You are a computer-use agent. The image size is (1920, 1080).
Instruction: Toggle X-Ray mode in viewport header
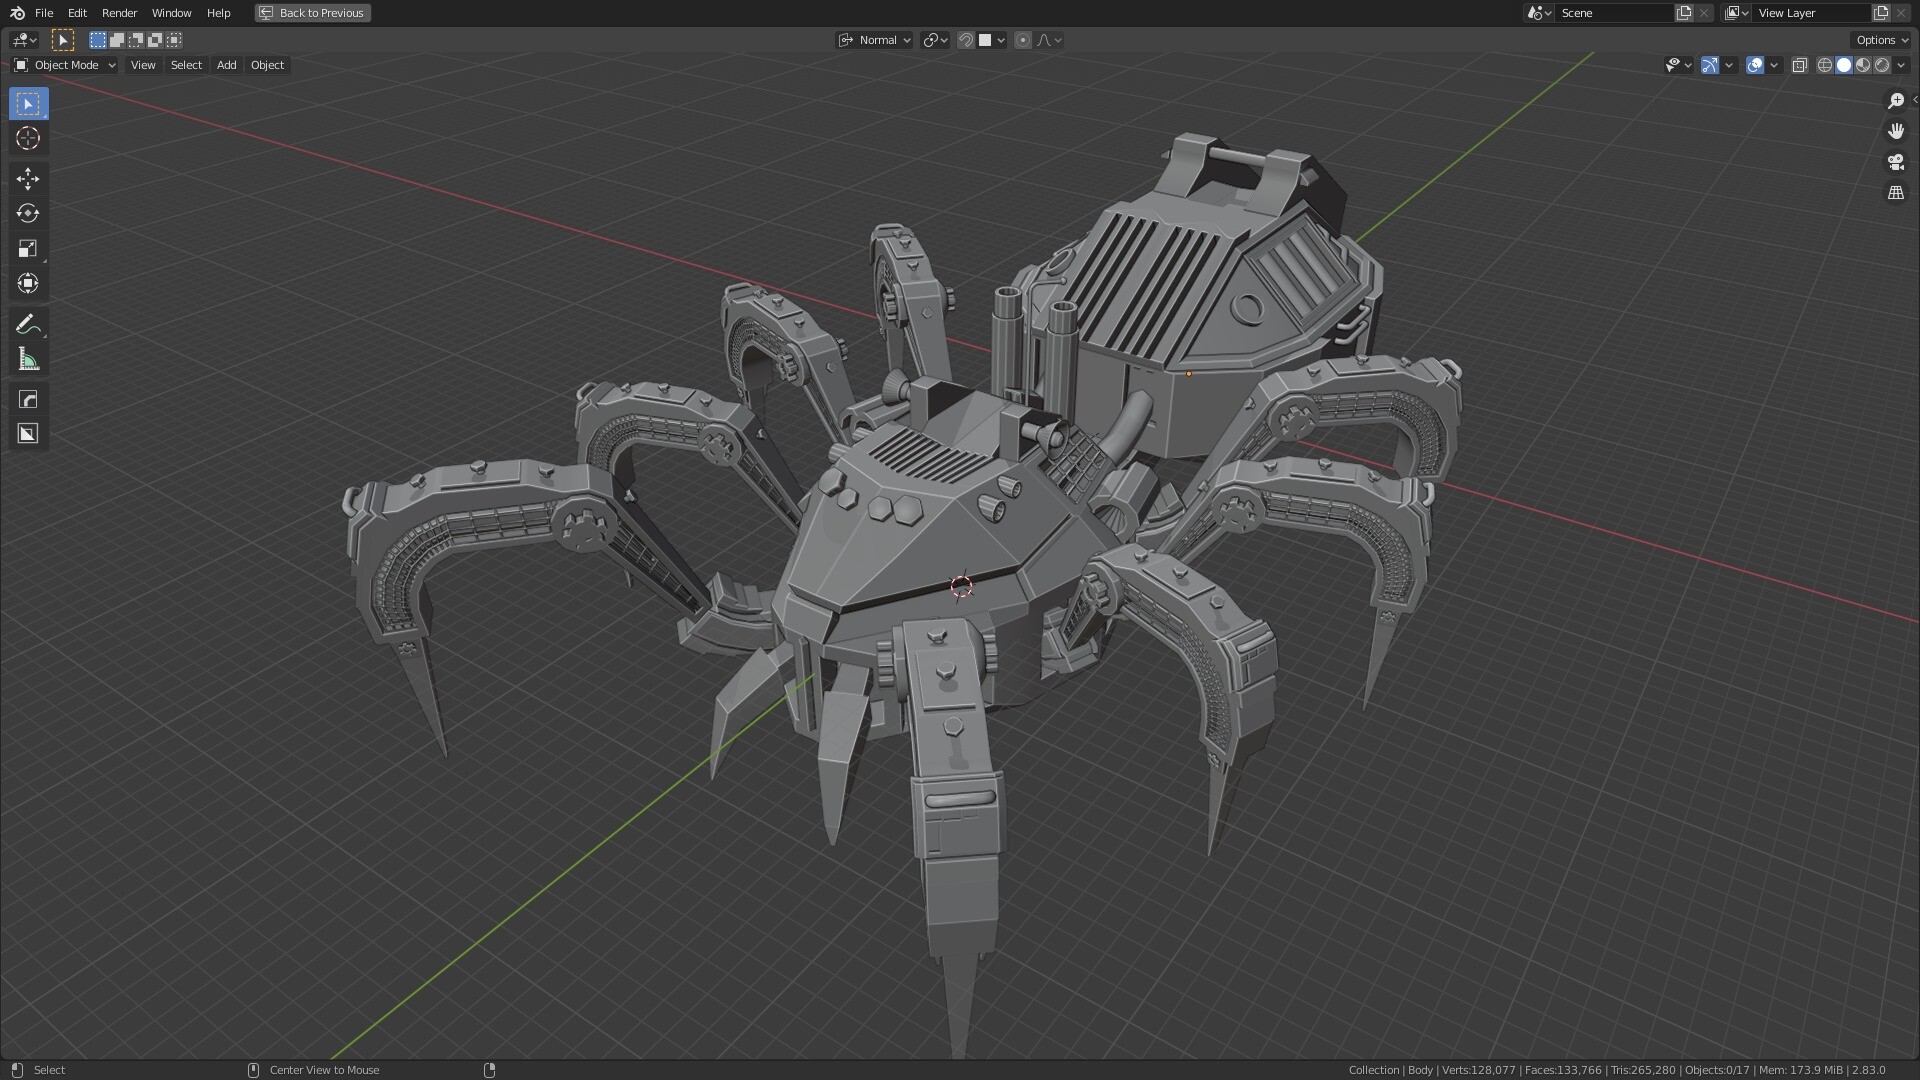[x=1800, y=65]
